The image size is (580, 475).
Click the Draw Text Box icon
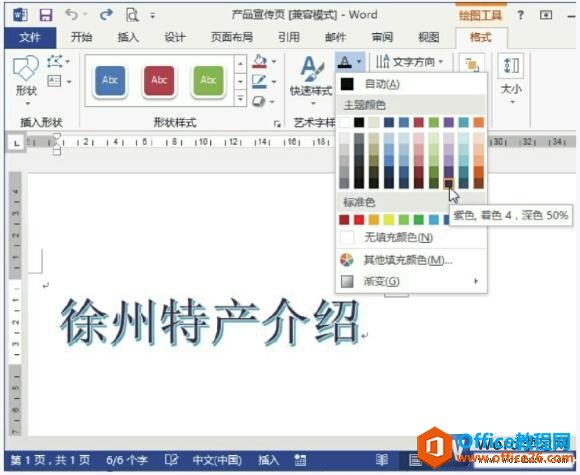[x=55, y=81]
